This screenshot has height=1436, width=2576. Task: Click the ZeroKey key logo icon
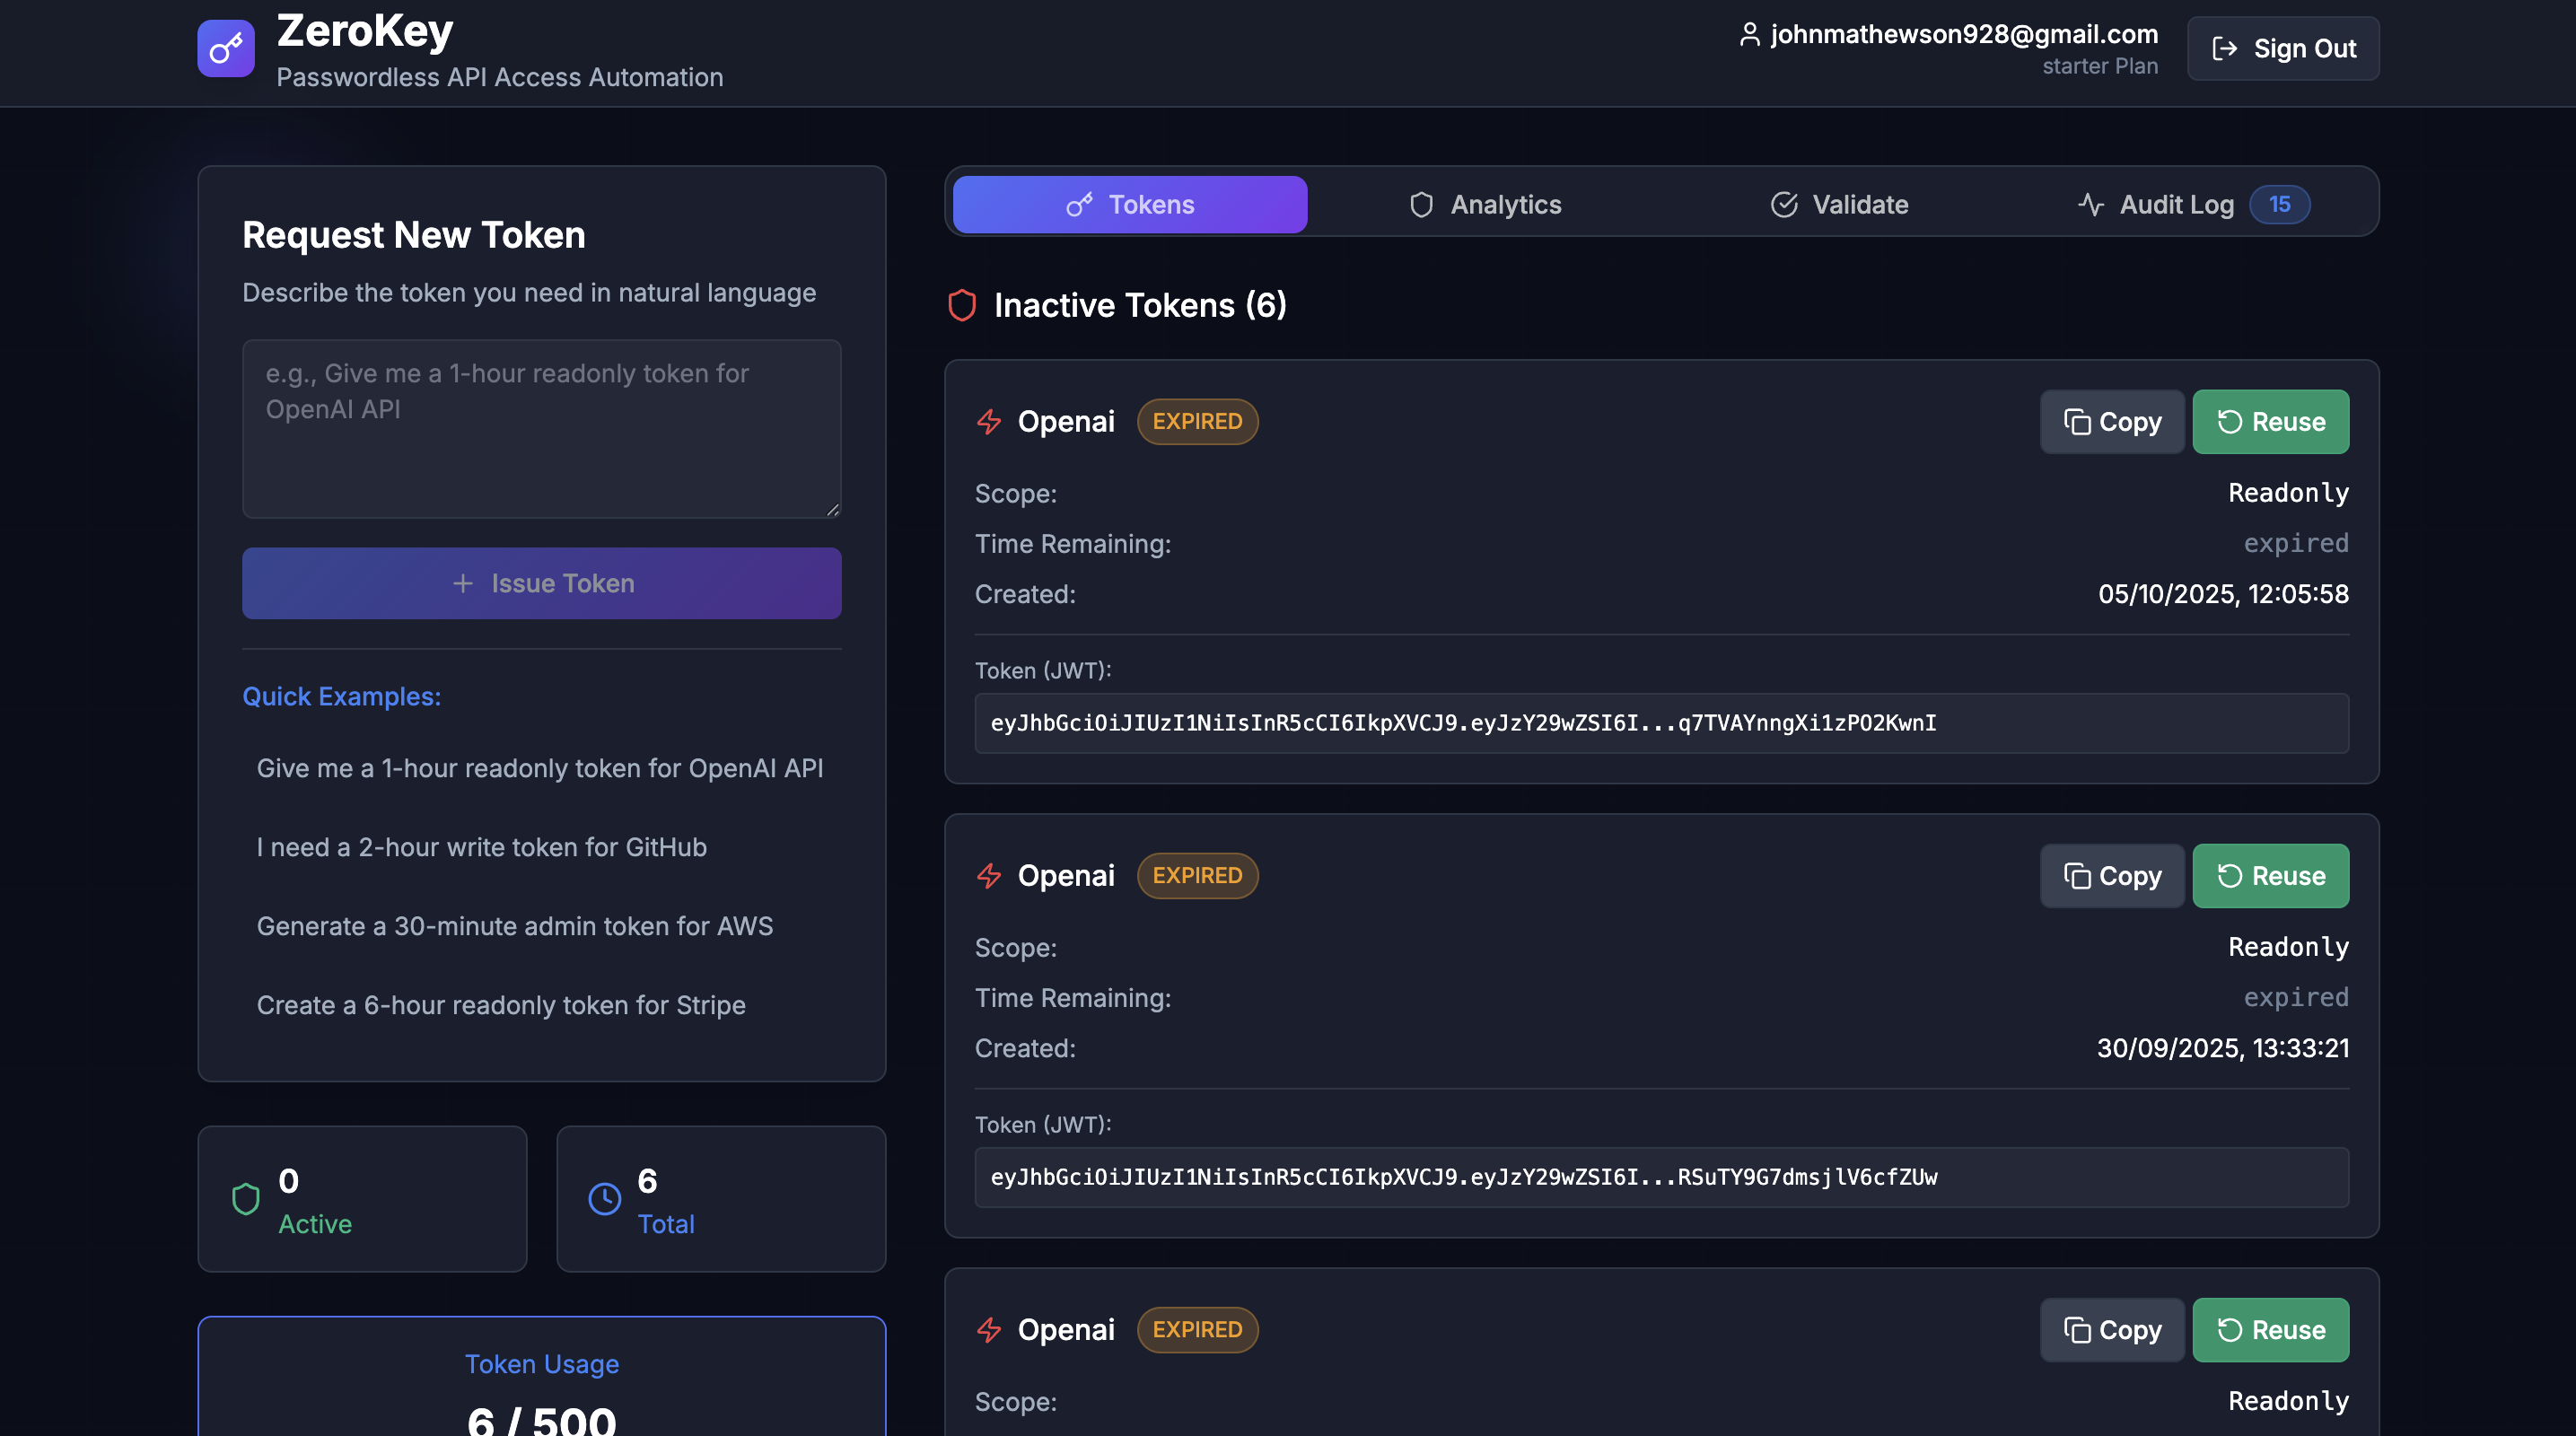click(225, 48)
